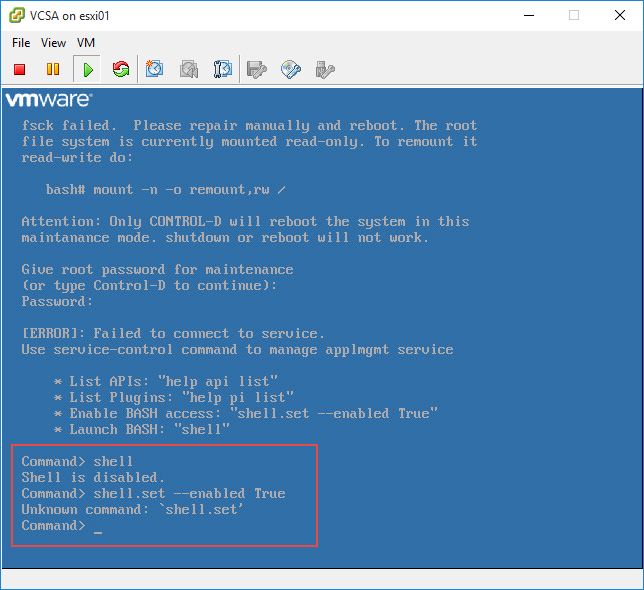
Task: Open the Snapshot Manager icon
Action: (223, 69)
